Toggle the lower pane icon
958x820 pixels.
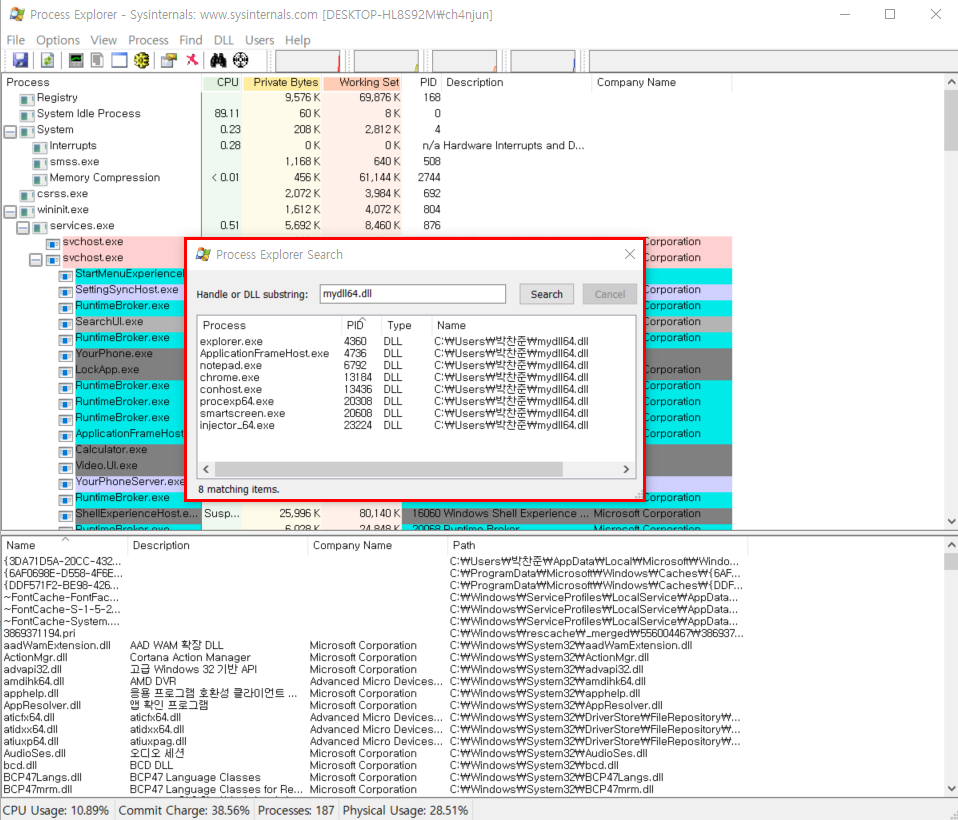tap(119, 60)
